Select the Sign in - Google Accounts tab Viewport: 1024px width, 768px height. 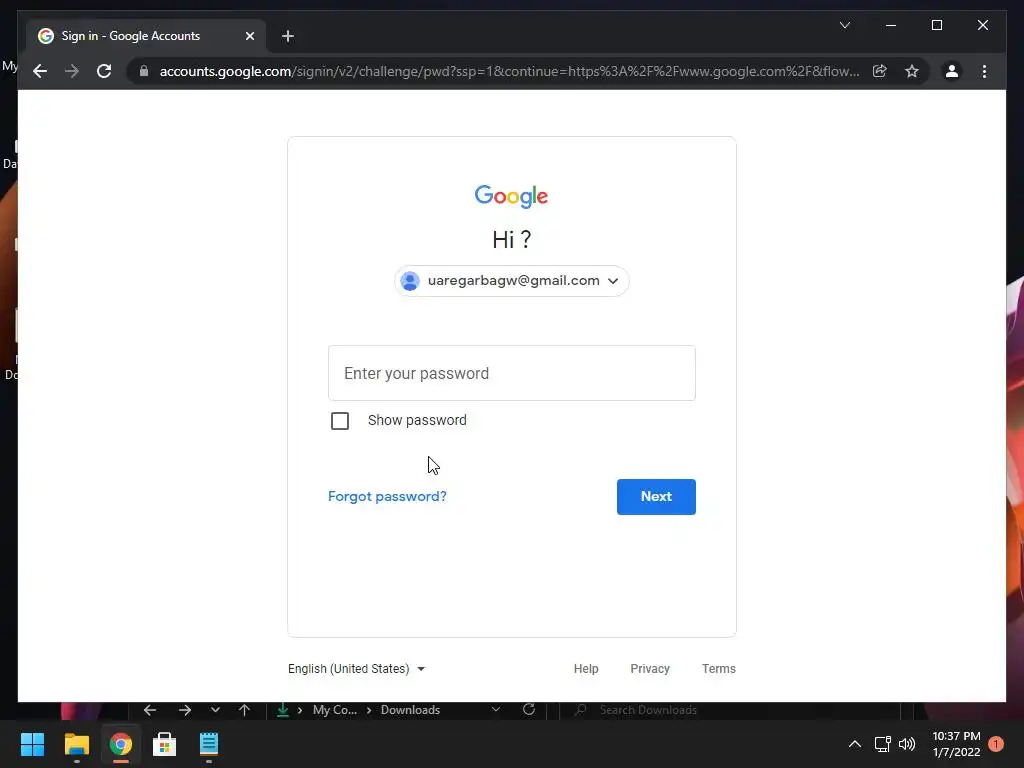[x=146, y=36]
